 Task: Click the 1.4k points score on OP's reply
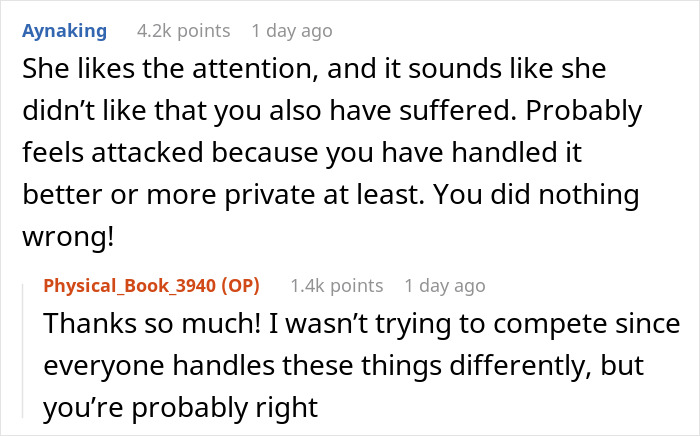(x=337, y=286)
